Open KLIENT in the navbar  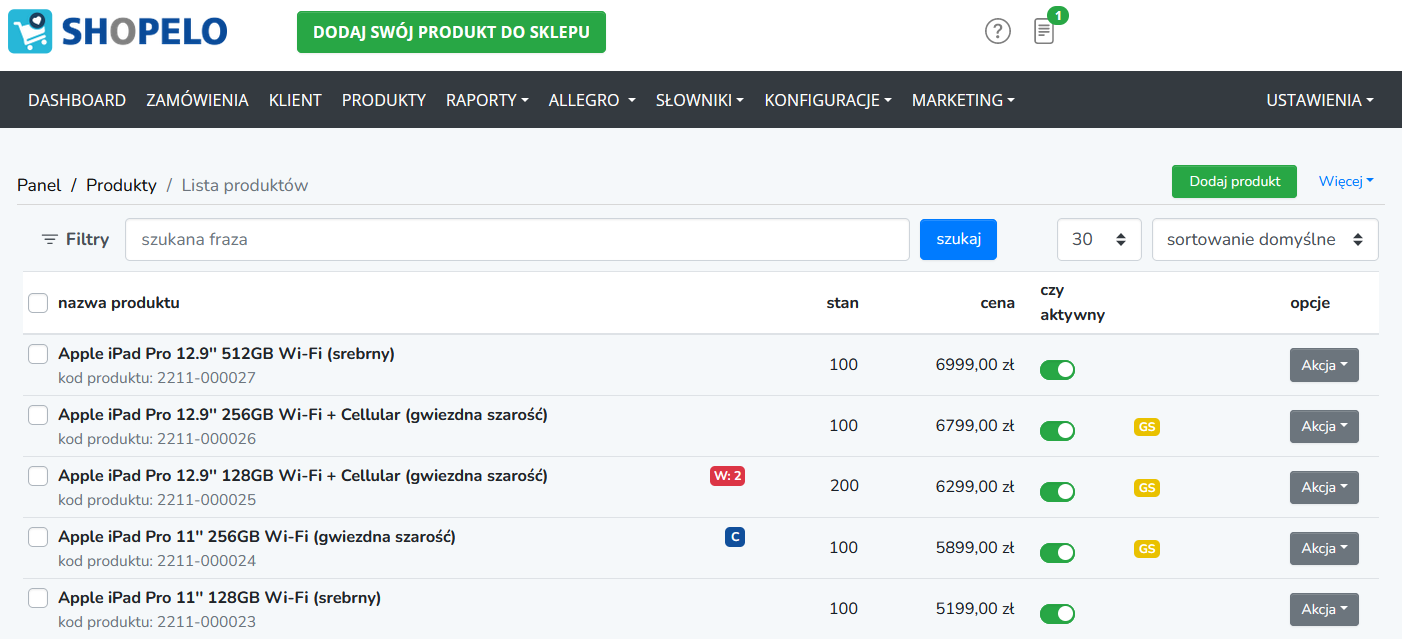pos(295,100)
